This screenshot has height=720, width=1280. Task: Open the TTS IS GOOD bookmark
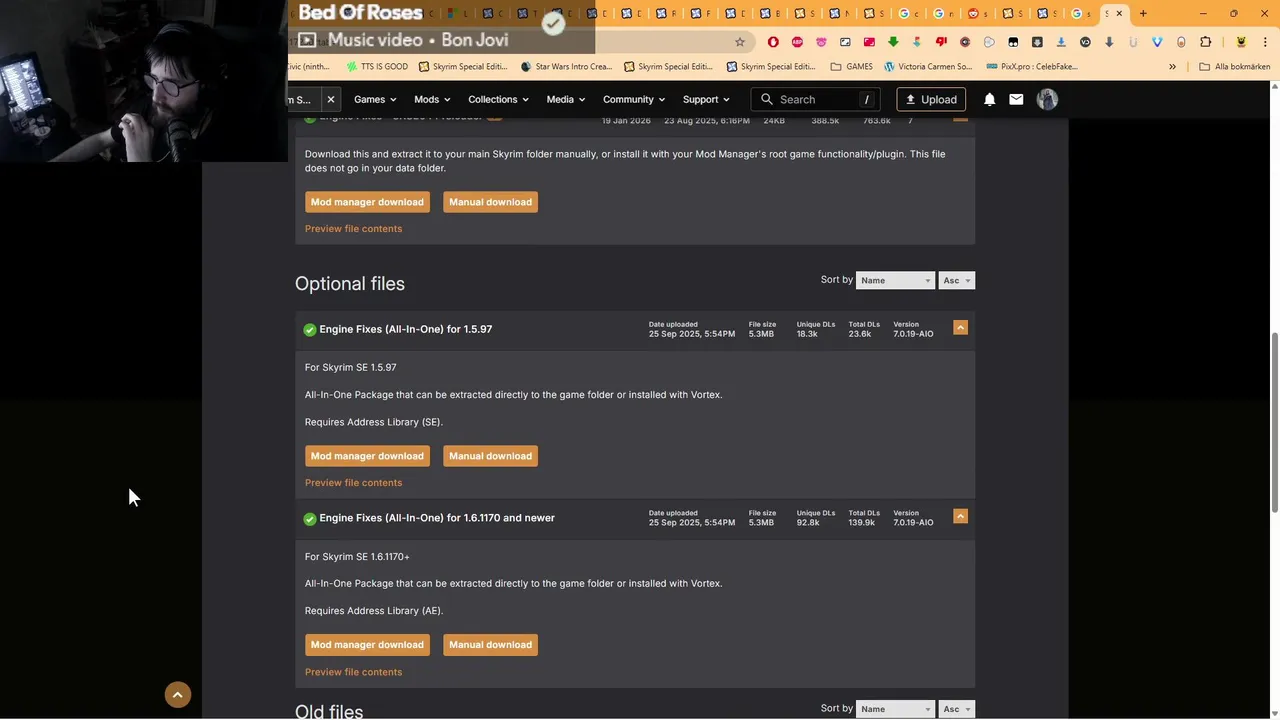click(x=376, y=67)
